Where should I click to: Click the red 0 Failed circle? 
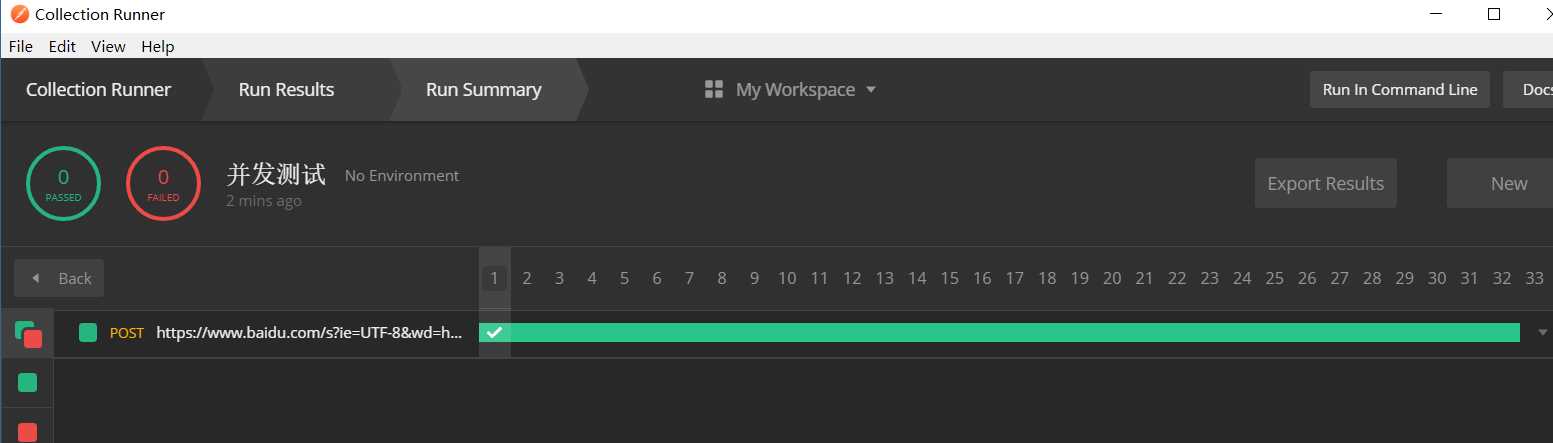[163, 183]
